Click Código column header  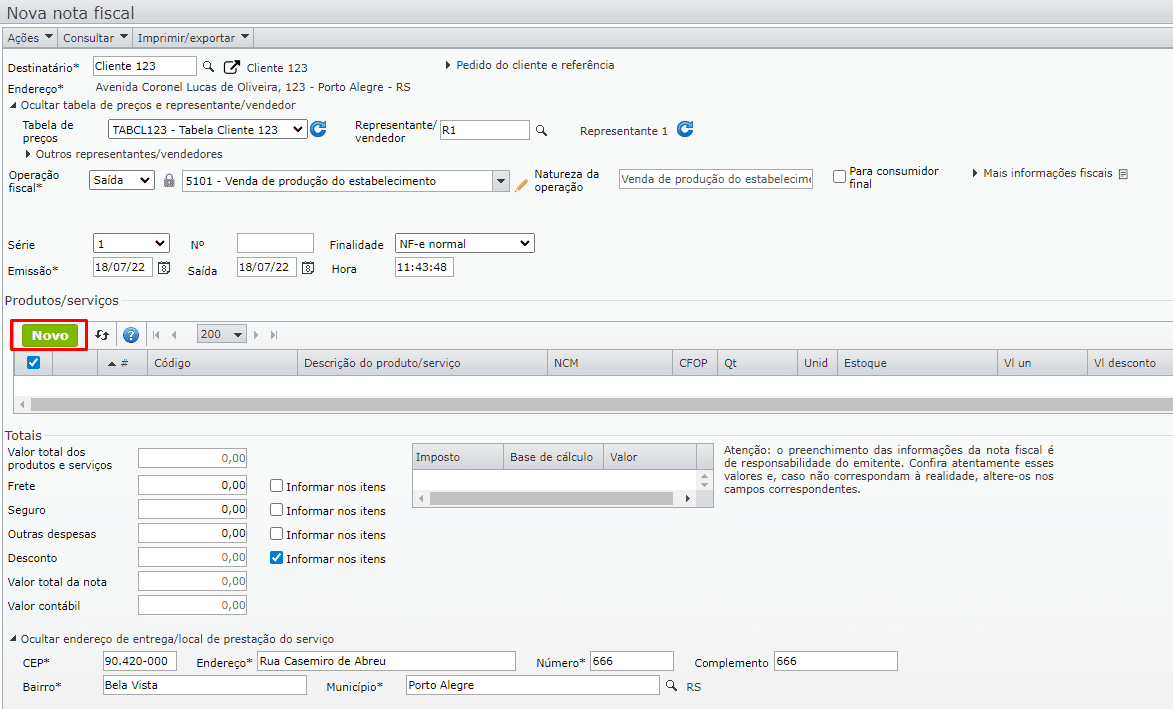(x=222, y=363)
